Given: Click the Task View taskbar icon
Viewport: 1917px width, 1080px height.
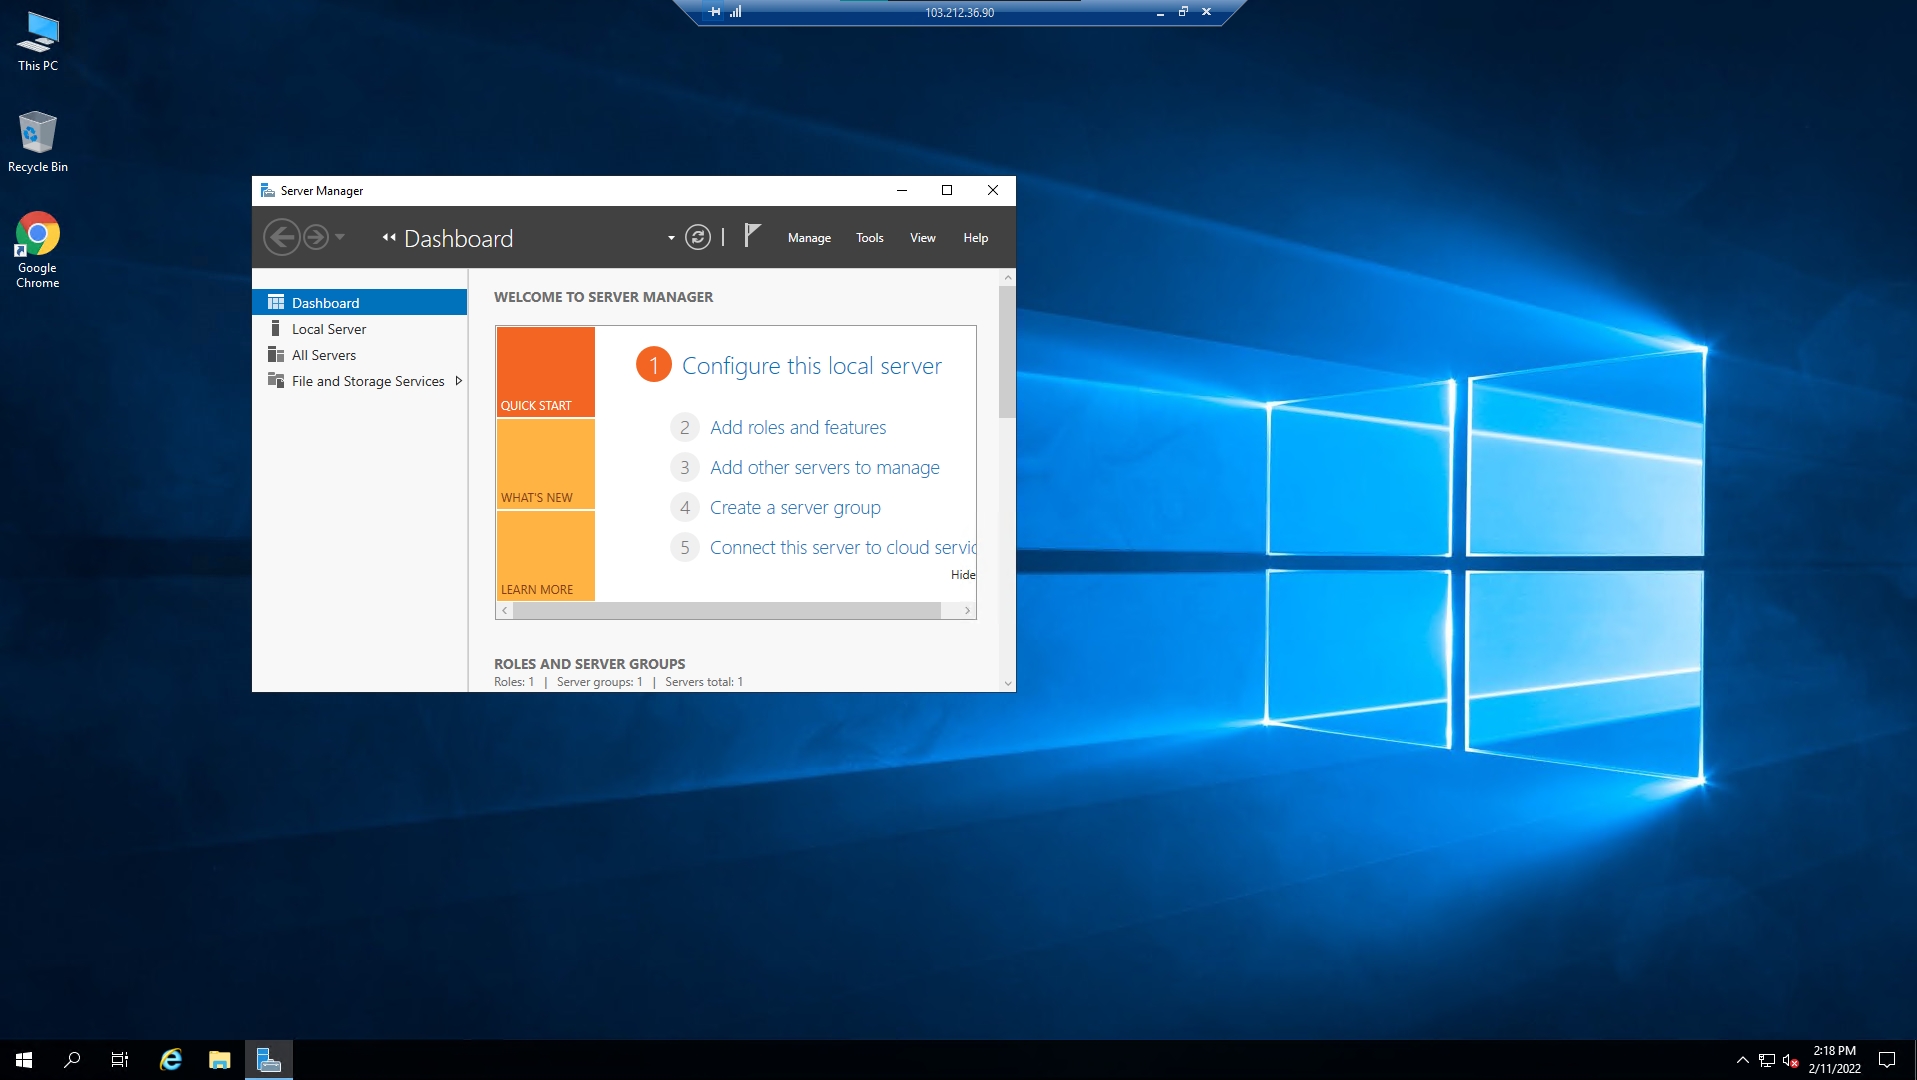Looking at the screenshot, I should [x=120, y=1060].
